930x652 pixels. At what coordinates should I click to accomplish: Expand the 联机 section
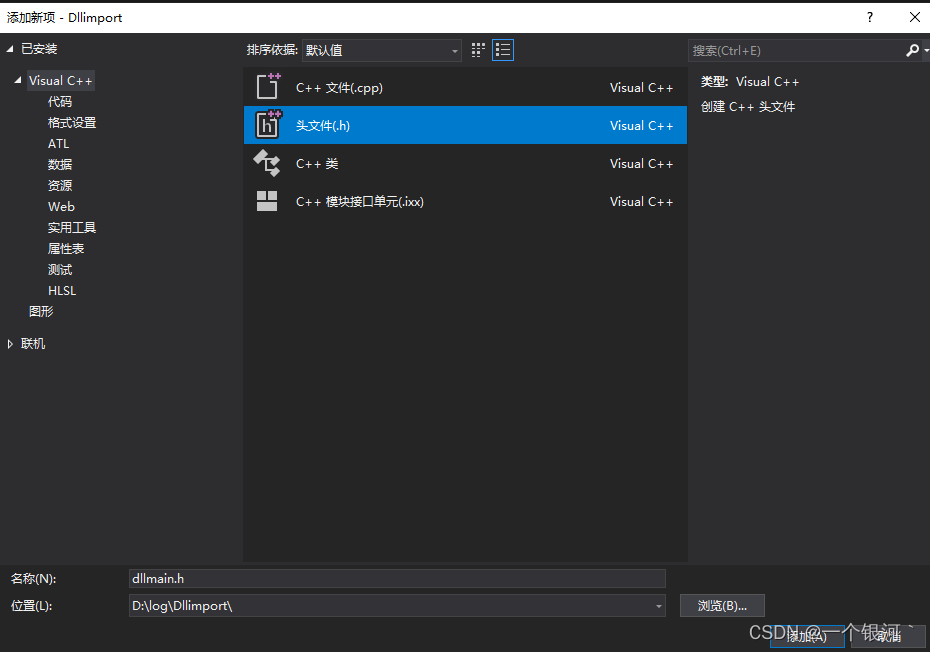pyautogui.click(x=10, y=344)
